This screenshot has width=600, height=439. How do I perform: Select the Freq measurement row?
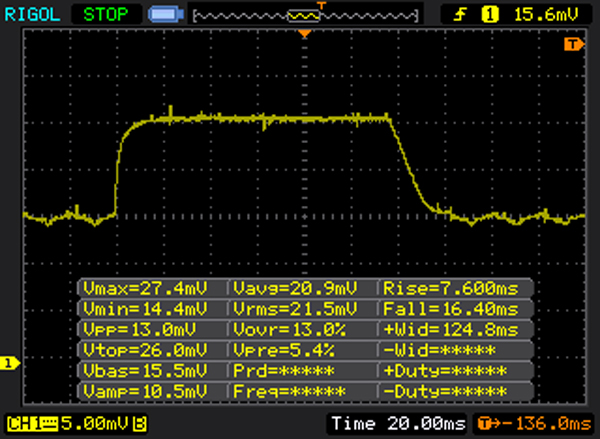(x=290, y=391)
